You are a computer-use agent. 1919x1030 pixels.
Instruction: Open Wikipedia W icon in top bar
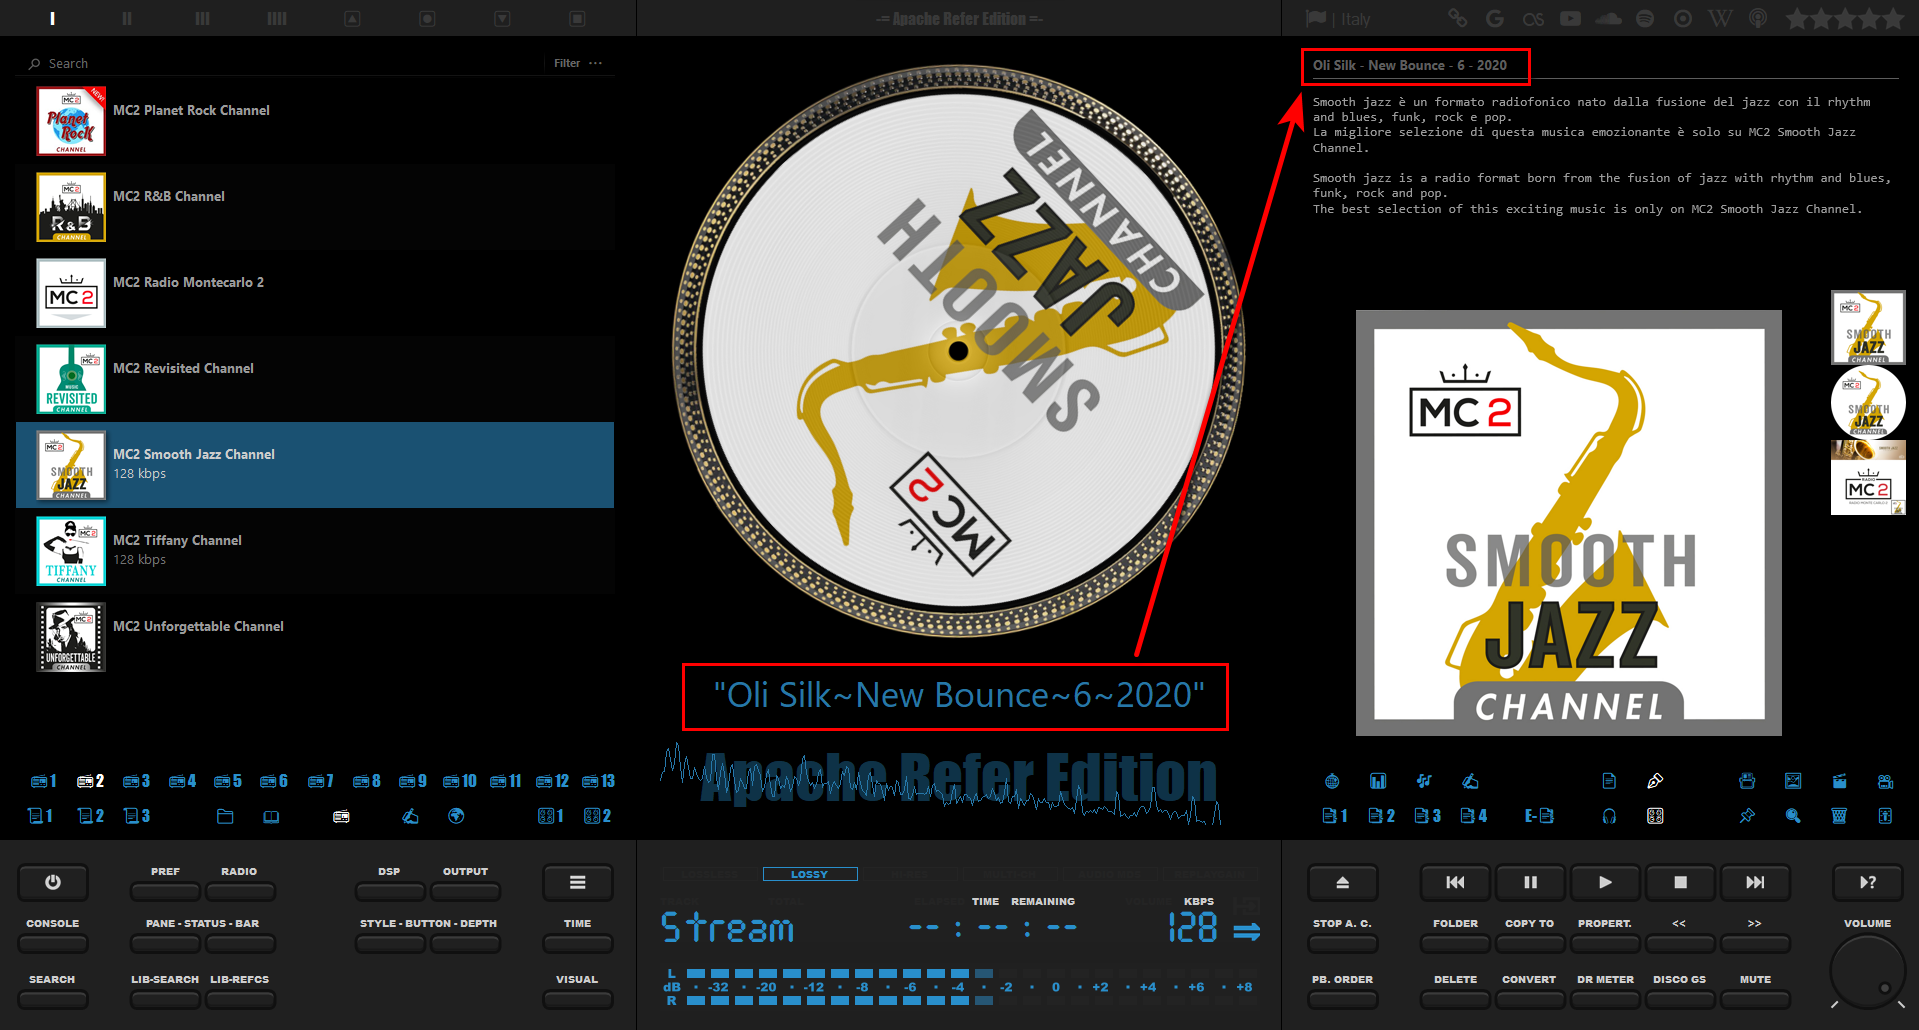point(1720,18)
